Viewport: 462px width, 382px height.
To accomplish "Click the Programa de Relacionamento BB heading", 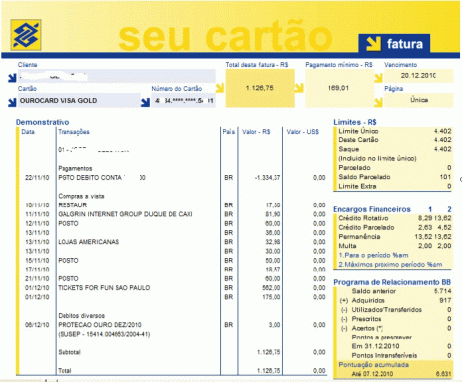I will 392,282.
